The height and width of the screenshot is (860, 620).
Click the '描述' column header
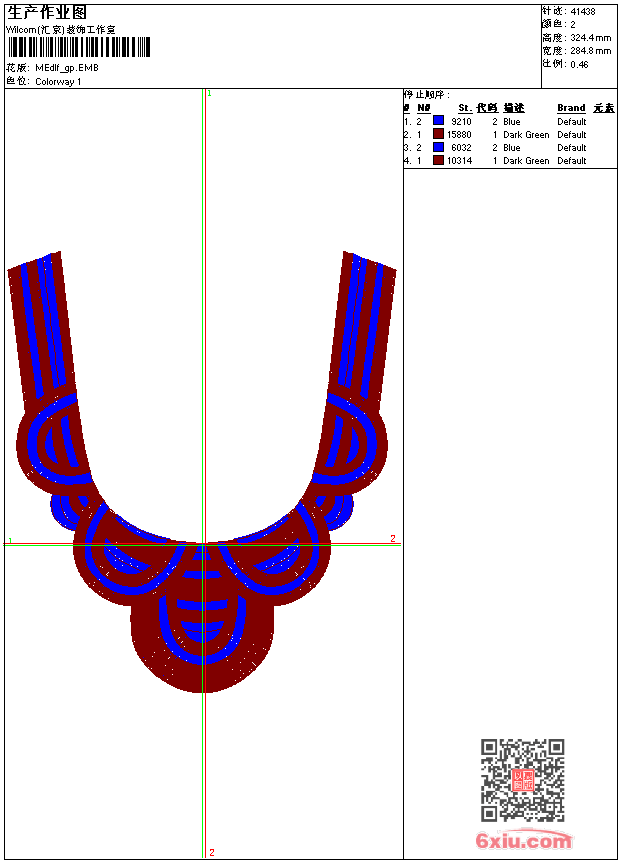tap(514, 108)
